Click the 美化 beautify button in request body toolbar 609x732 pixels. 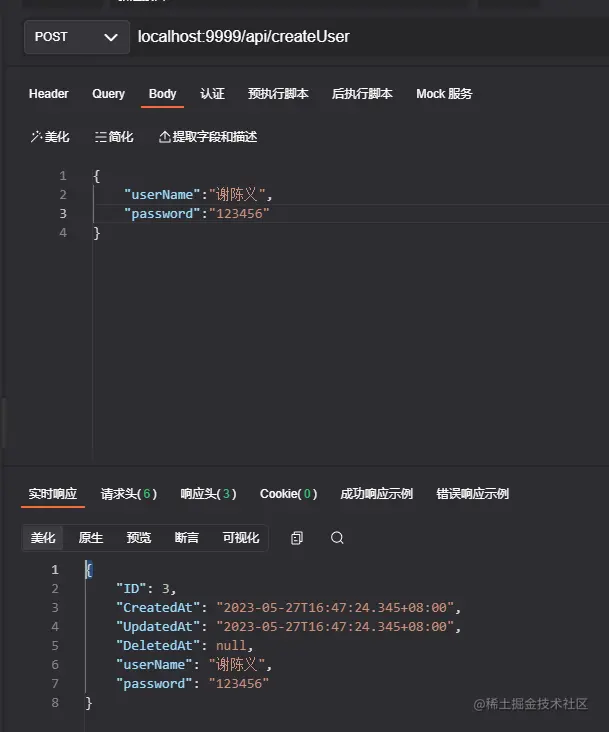click(x=50, y=137)
